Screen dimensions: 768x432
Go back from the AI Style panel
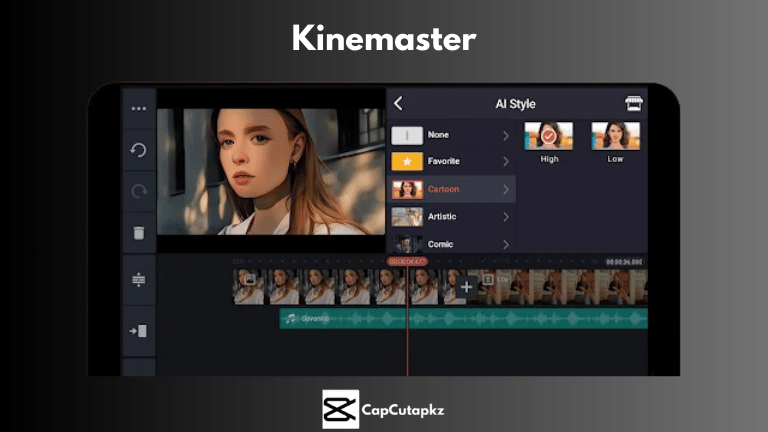(398, 103)
